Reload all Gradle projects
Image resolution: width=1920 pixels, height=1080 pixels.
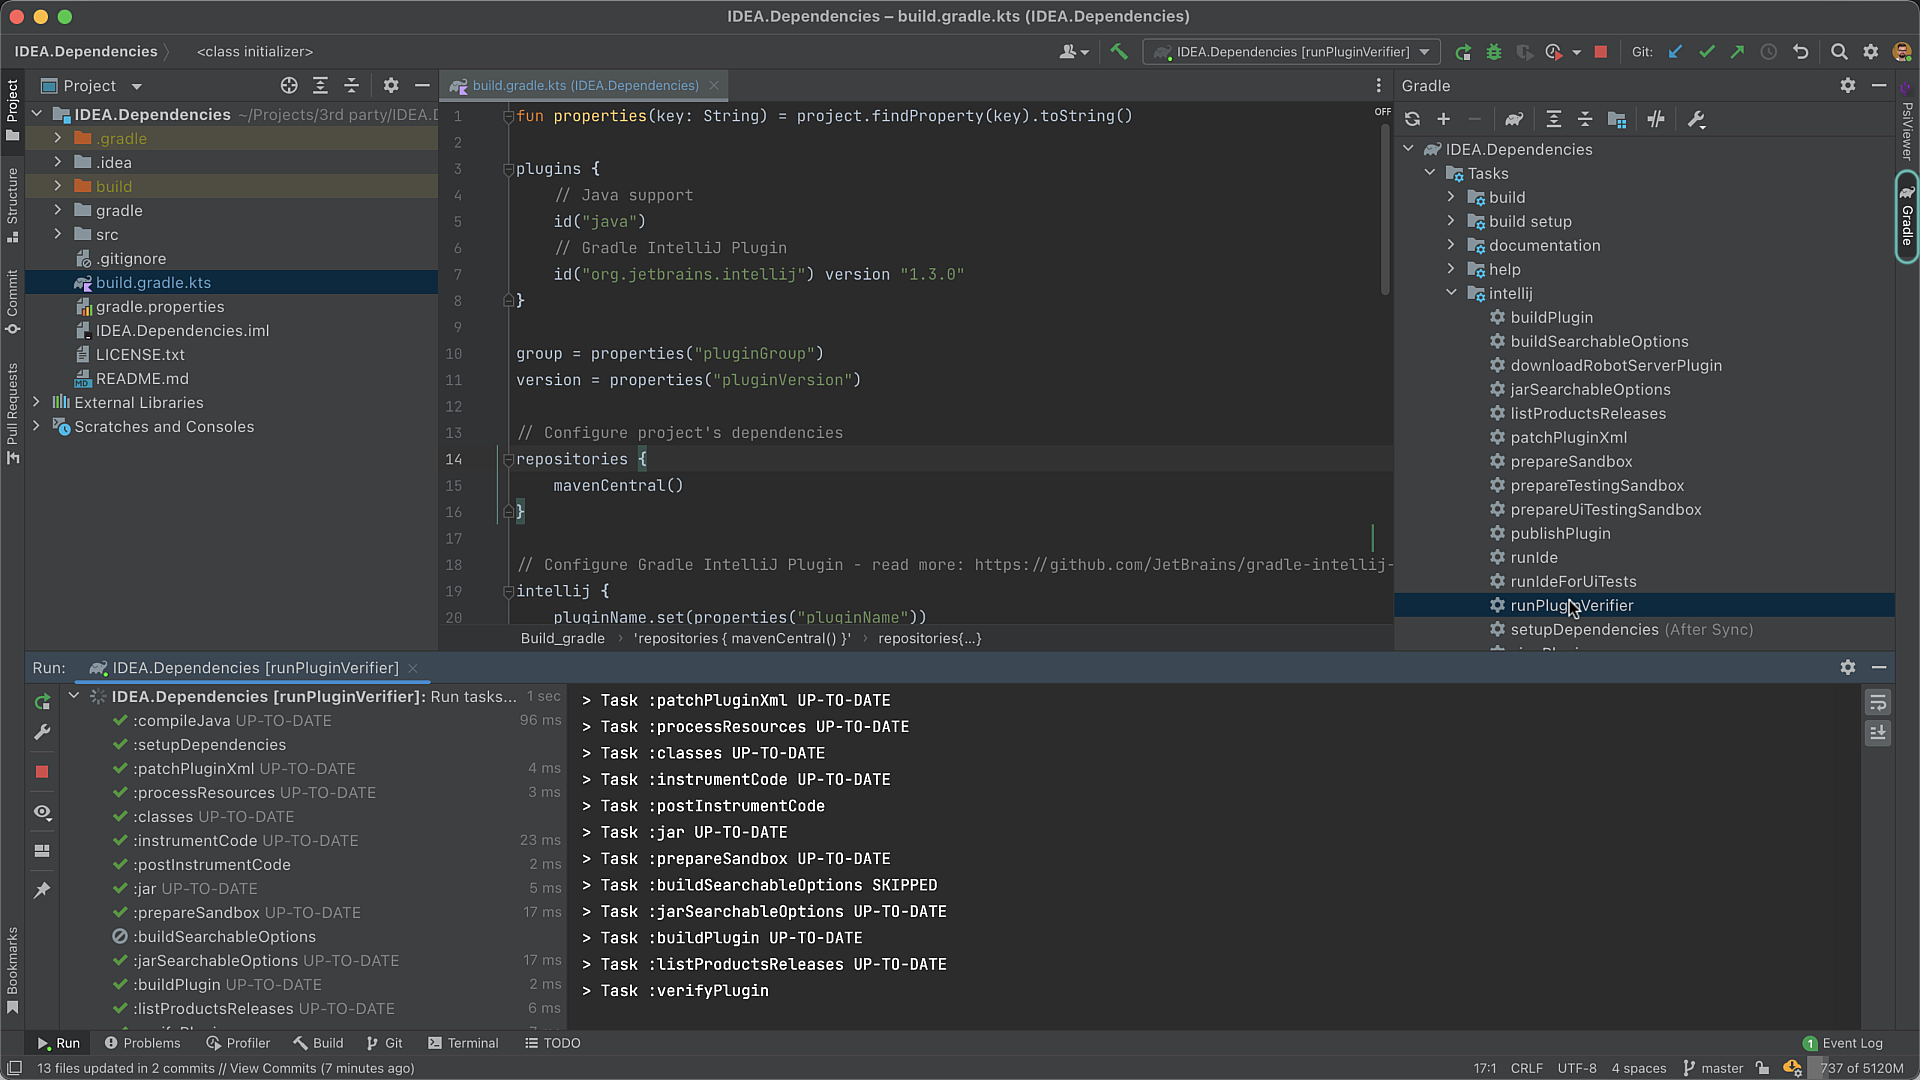[1412, 119]
